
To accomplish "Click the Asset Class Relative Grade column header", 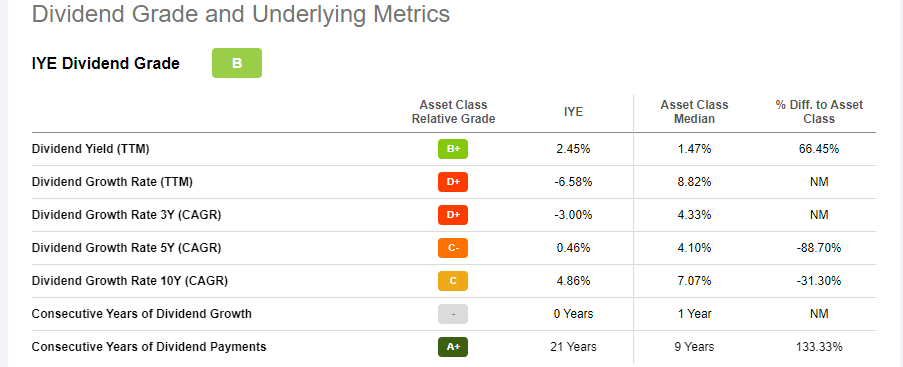I will tap(453, 112).
